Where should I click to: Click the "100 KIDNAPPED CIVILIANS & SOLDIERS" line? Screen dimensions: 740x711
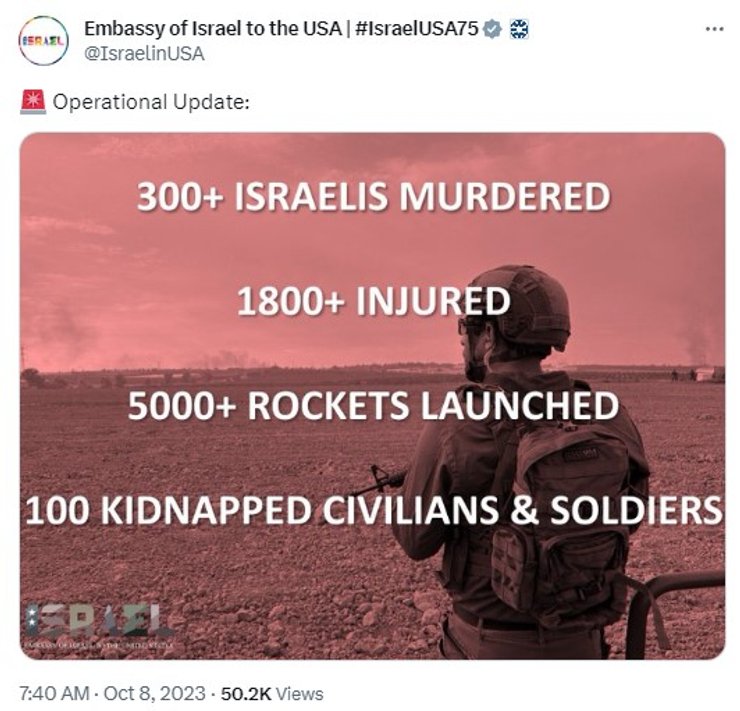pos(372,510)
